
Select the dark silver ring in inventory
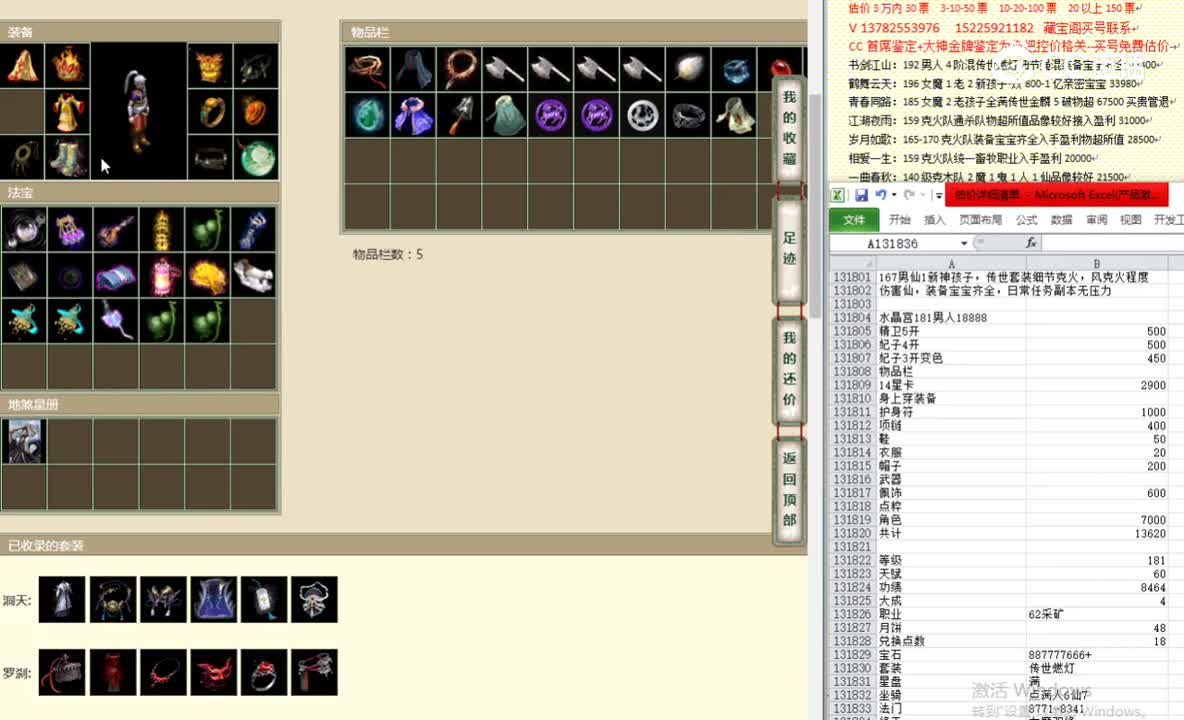click(x=688, y=115)
